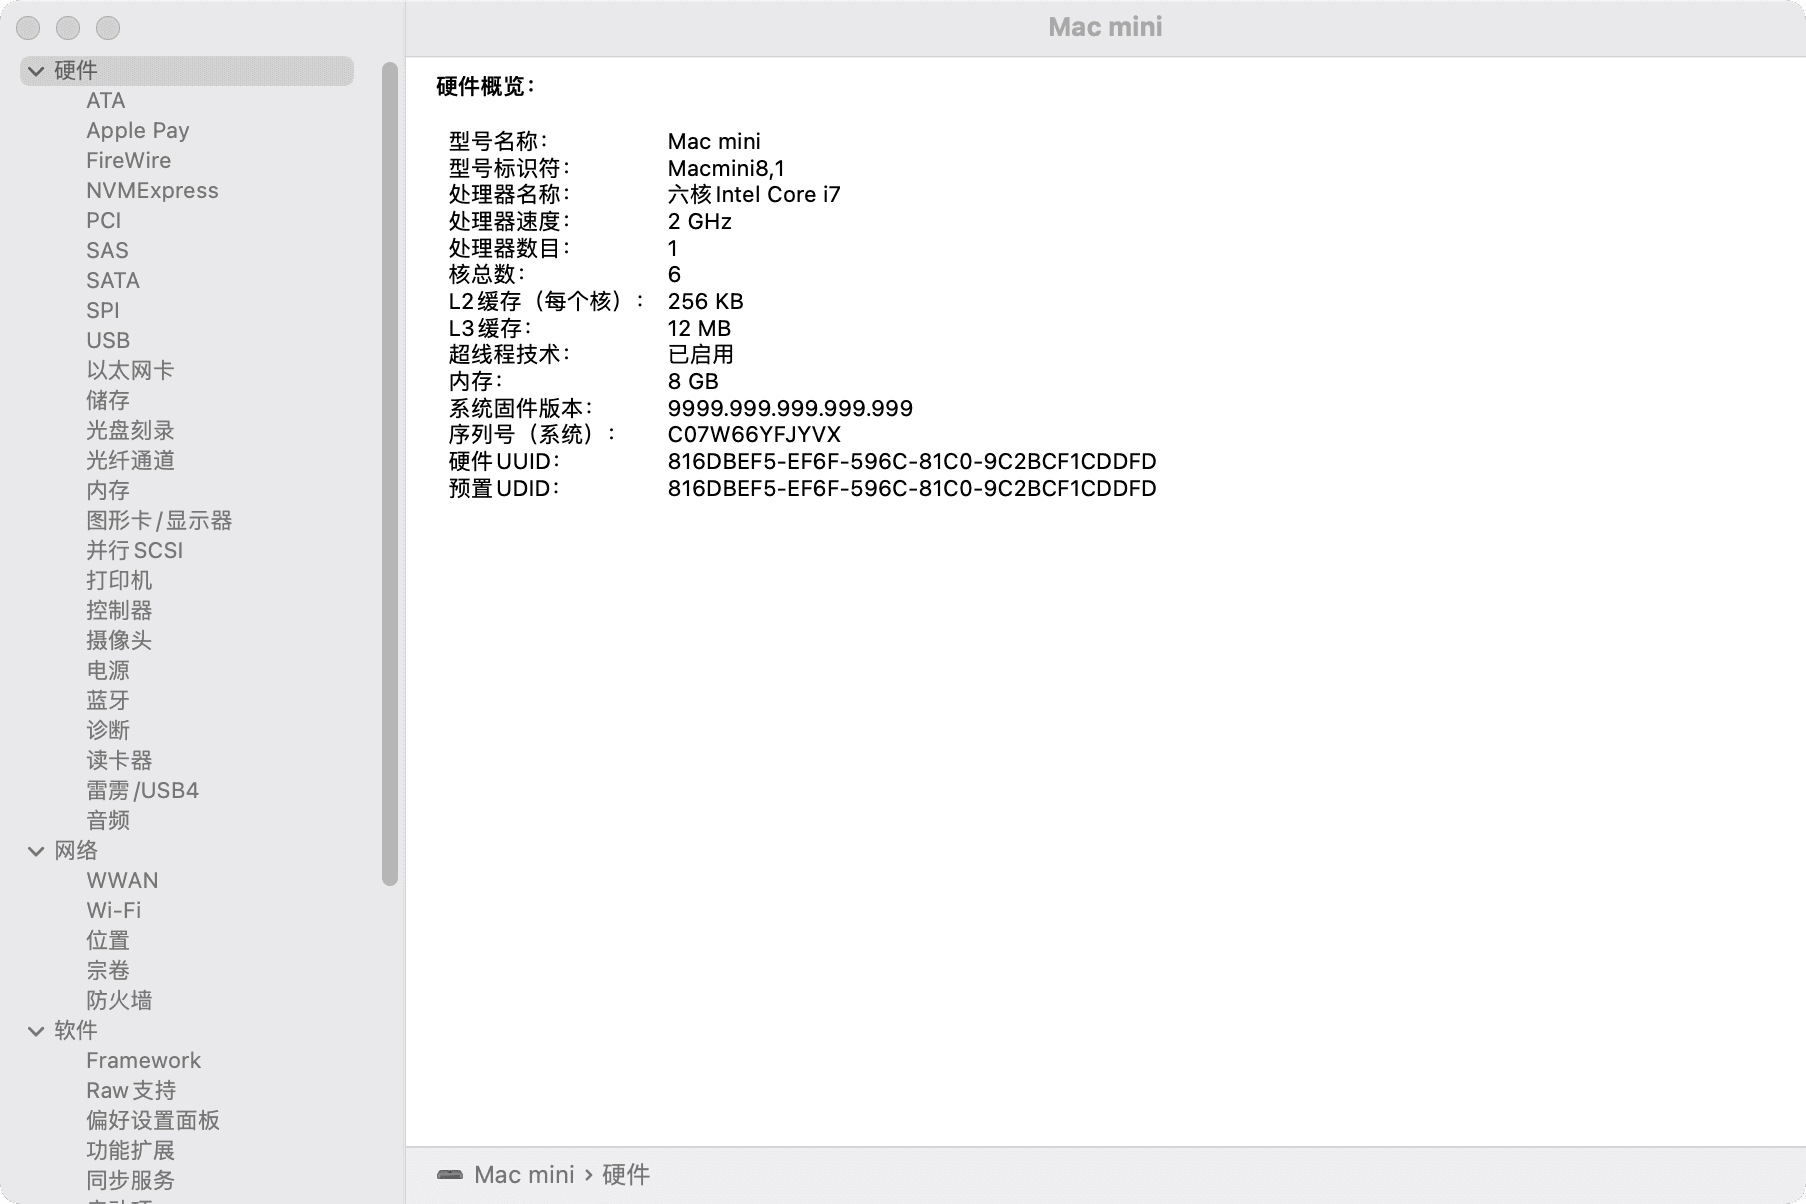This screenshot has width=1806, height=1204.
Task: Select 雷雳/USB4 in the sidebar
Action: pyautogui.click(x=142, y=791)
